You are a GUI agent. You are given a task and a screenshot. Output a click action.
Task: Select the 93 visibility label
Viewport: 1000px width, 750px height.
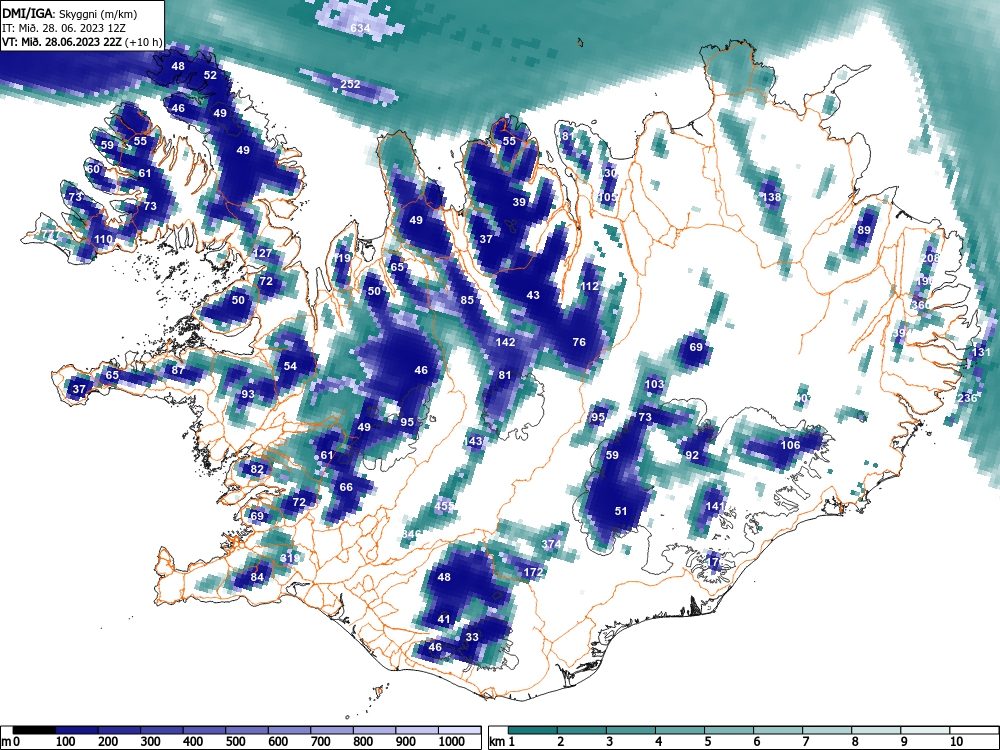click(247, 394)
